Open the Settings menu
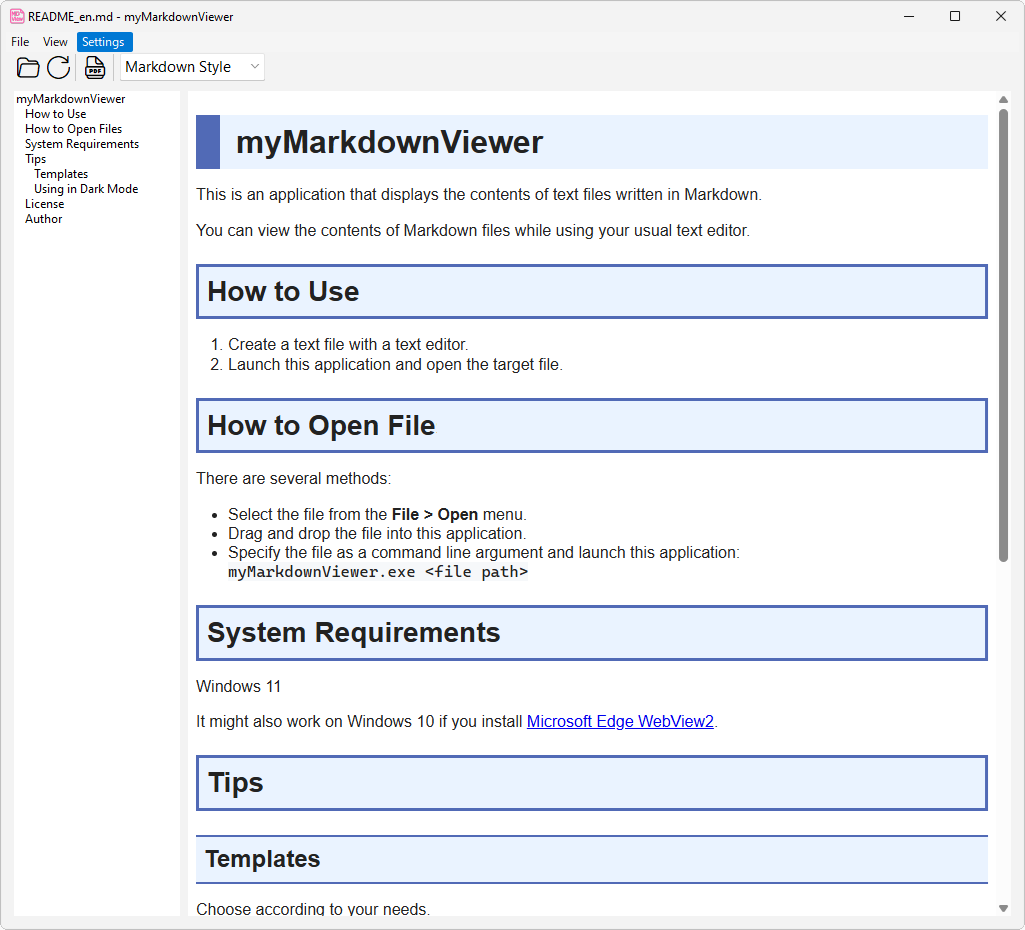This screenshot has width=1025, height=930. [103, 42]
